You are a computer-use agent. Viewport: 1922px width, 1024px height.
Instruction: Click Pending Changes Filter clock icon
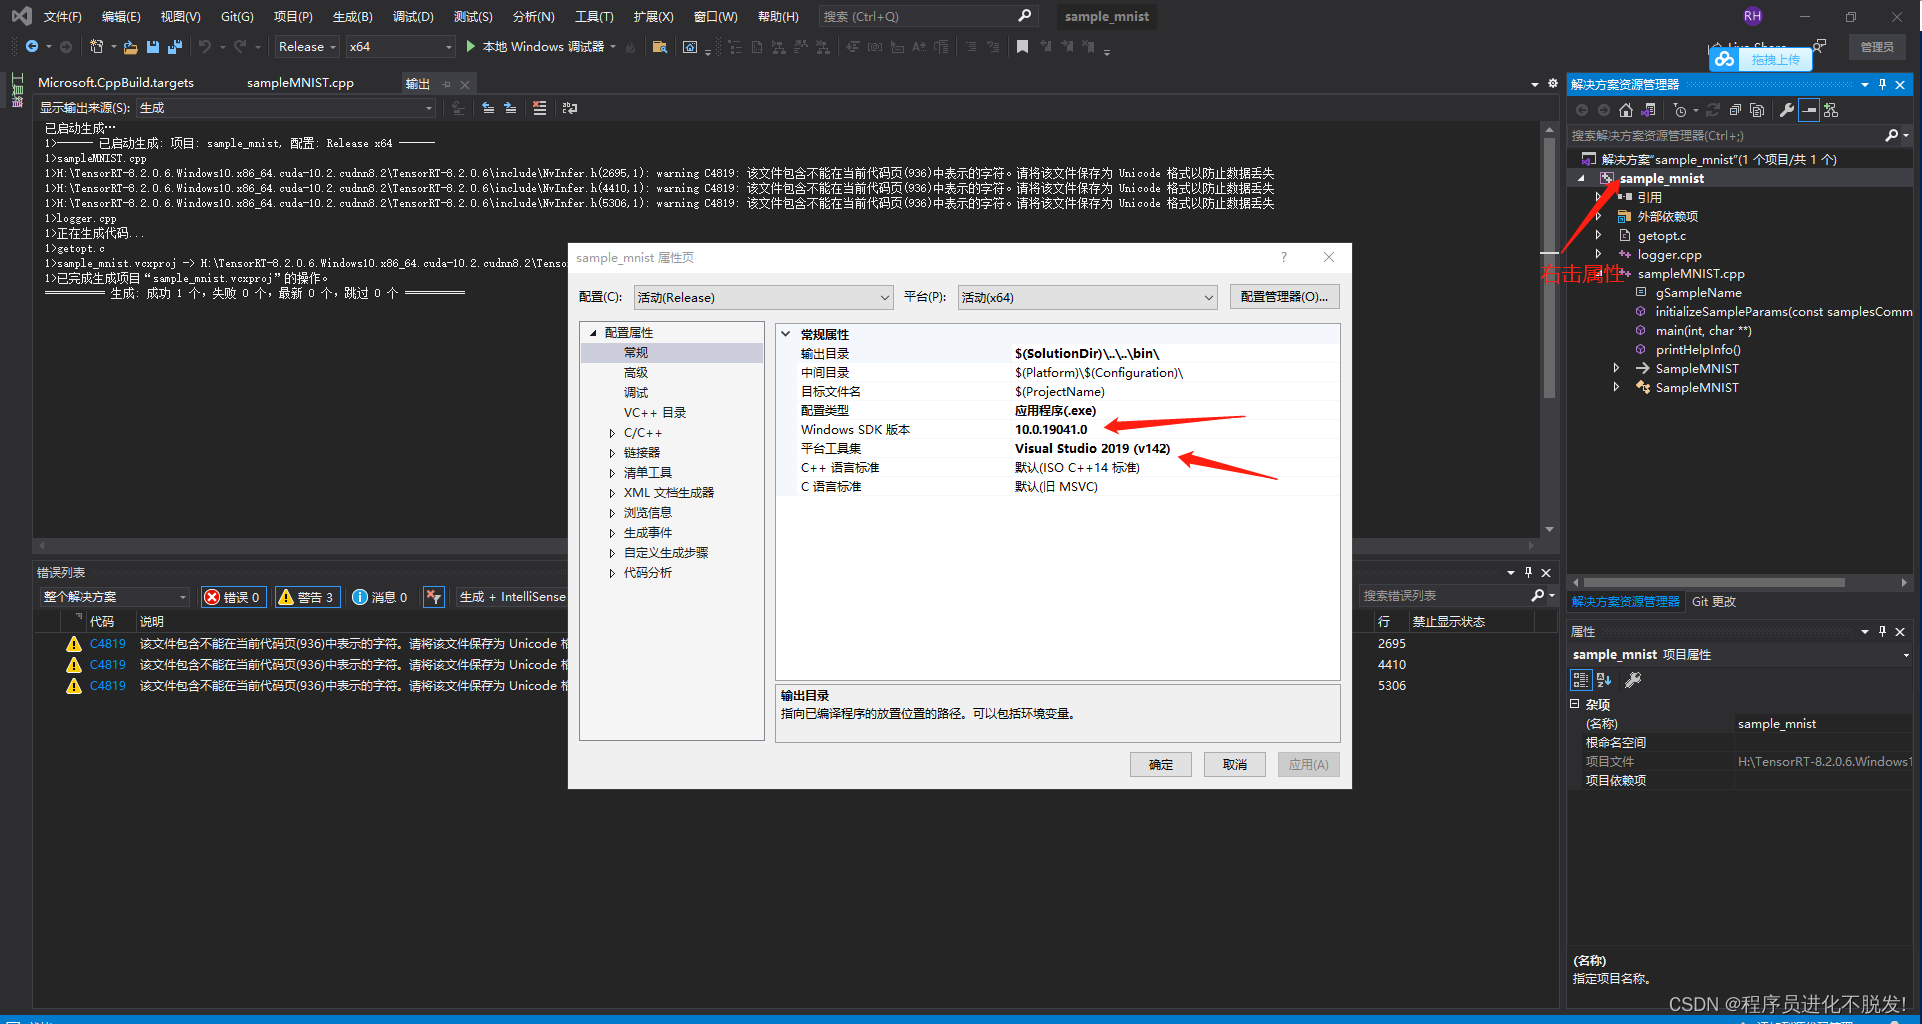[x=1680, y=110]
